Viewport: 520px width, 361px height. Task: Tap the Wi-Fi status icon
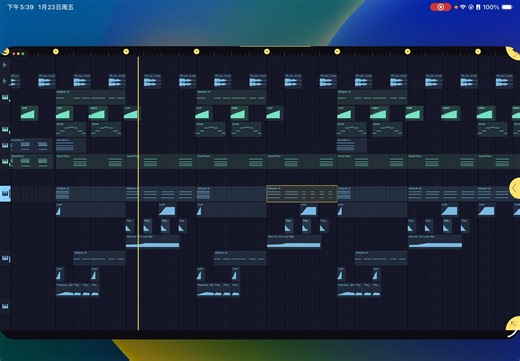click(x=463, y=7)
